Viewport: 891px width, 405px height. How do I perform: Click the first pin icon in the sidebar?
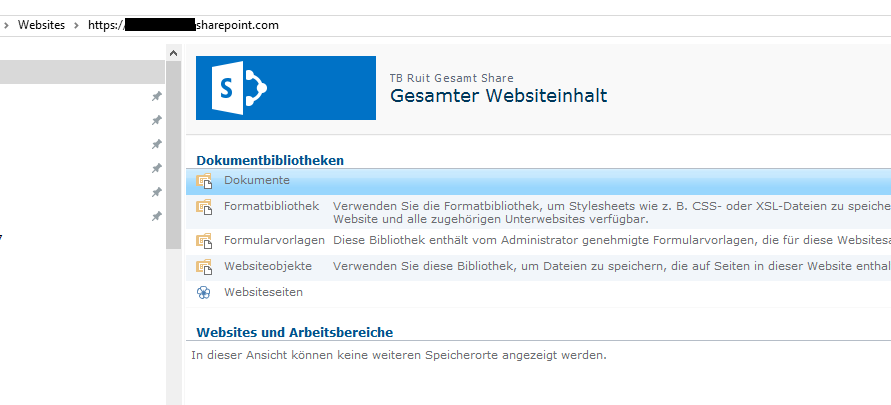pyautogui.click(x=156, y=97)
